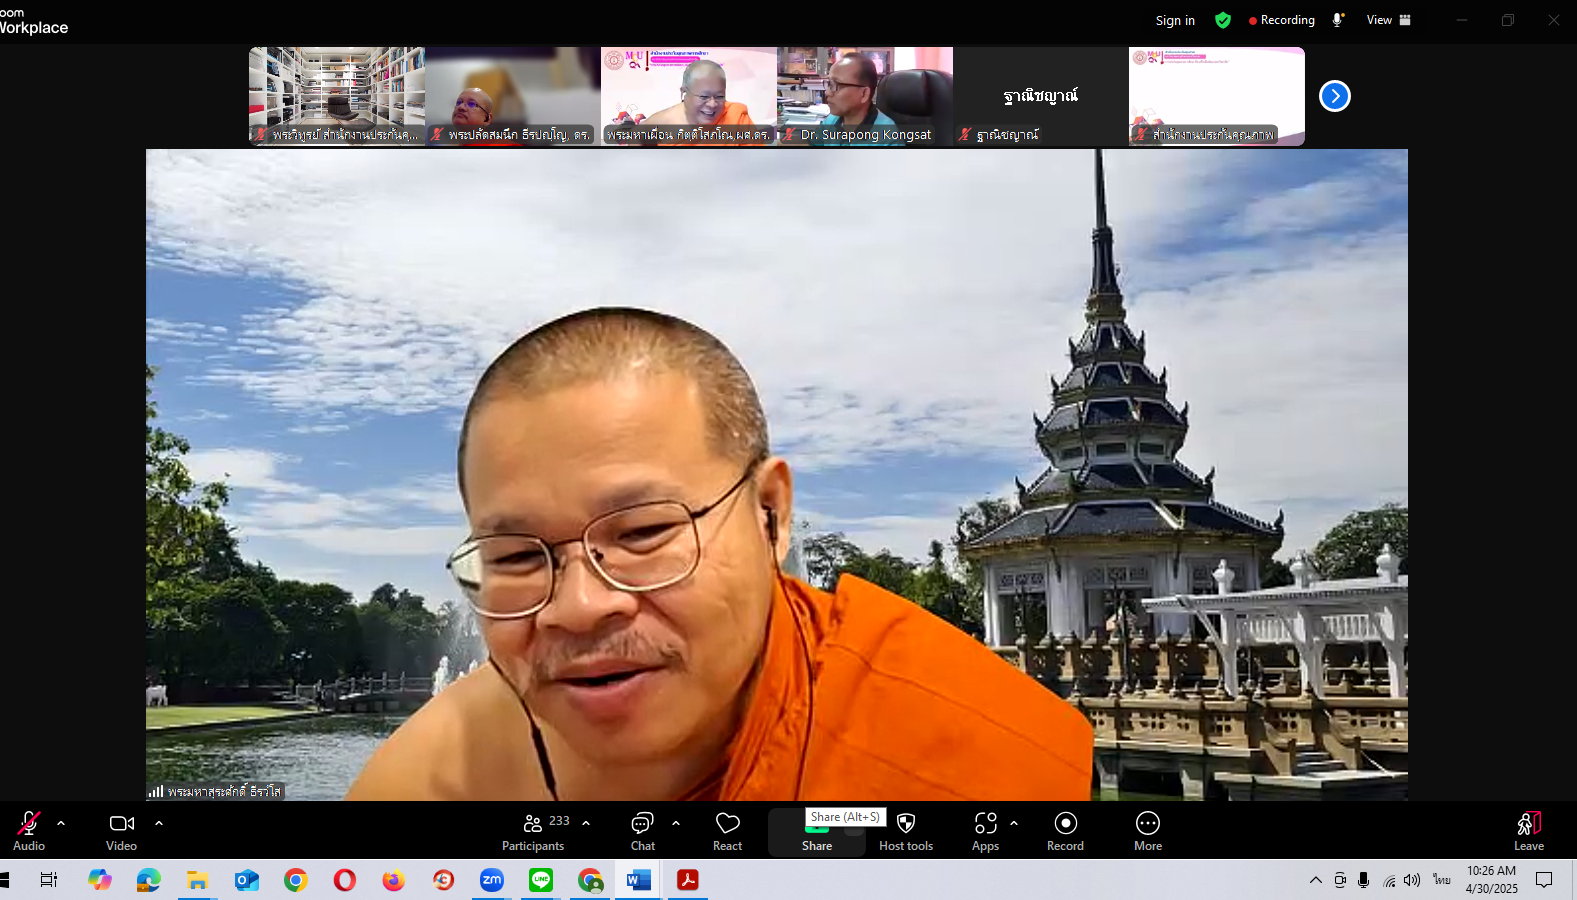Open volume control in tray

(x=1412, y=880)
